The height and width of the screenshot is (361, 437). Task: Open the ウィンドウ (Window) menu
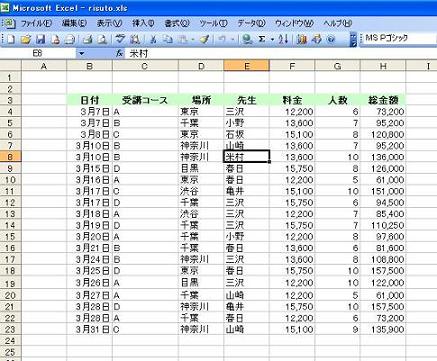(x=294, y=23)
